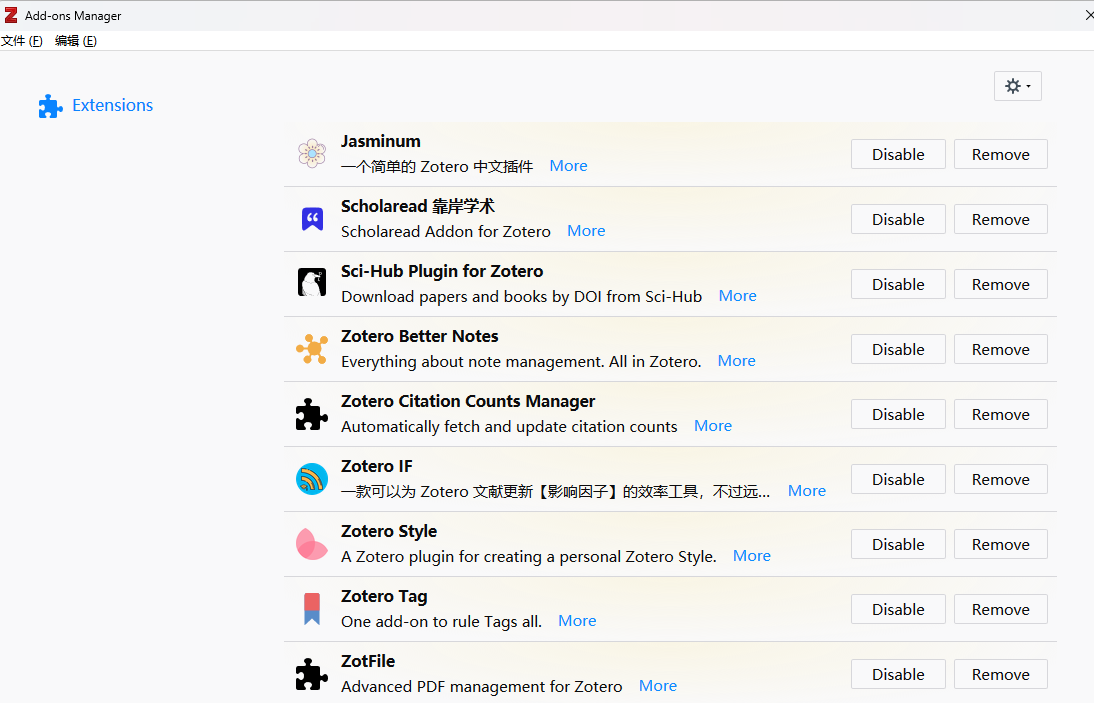This screenshot has height=703, width=1094.
Task: Click 'Scholaread Addon for Zotero' description
Action: click(446, 231)
